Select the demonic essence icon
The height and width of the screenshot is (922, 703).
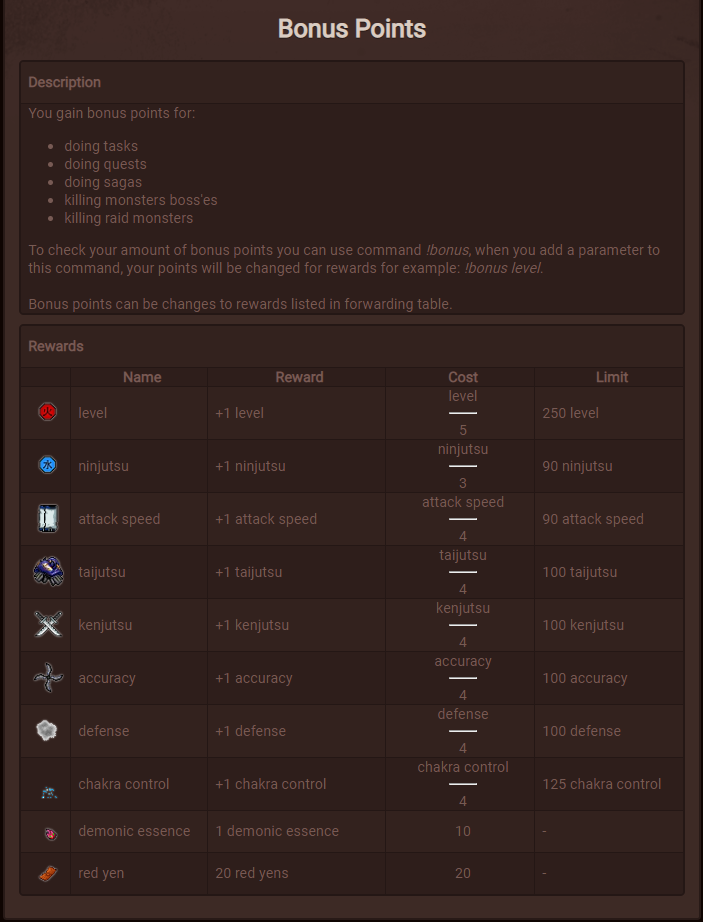(51, 833)
